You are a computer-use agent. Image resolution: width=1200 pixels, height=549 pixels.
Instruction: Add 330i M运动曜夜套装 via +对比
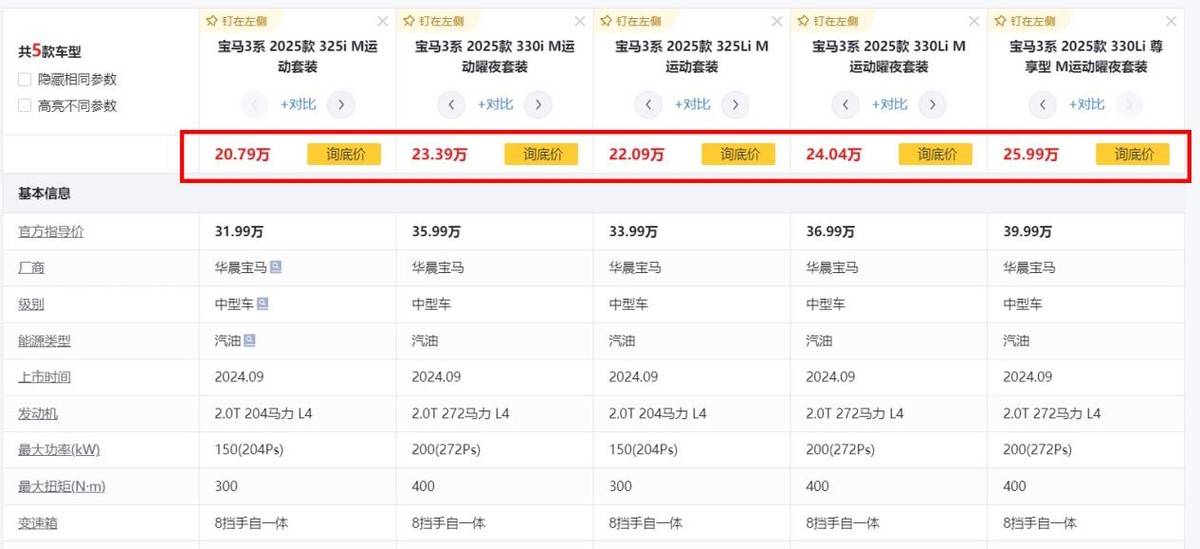pyautogui.click(x=495, y=104)
